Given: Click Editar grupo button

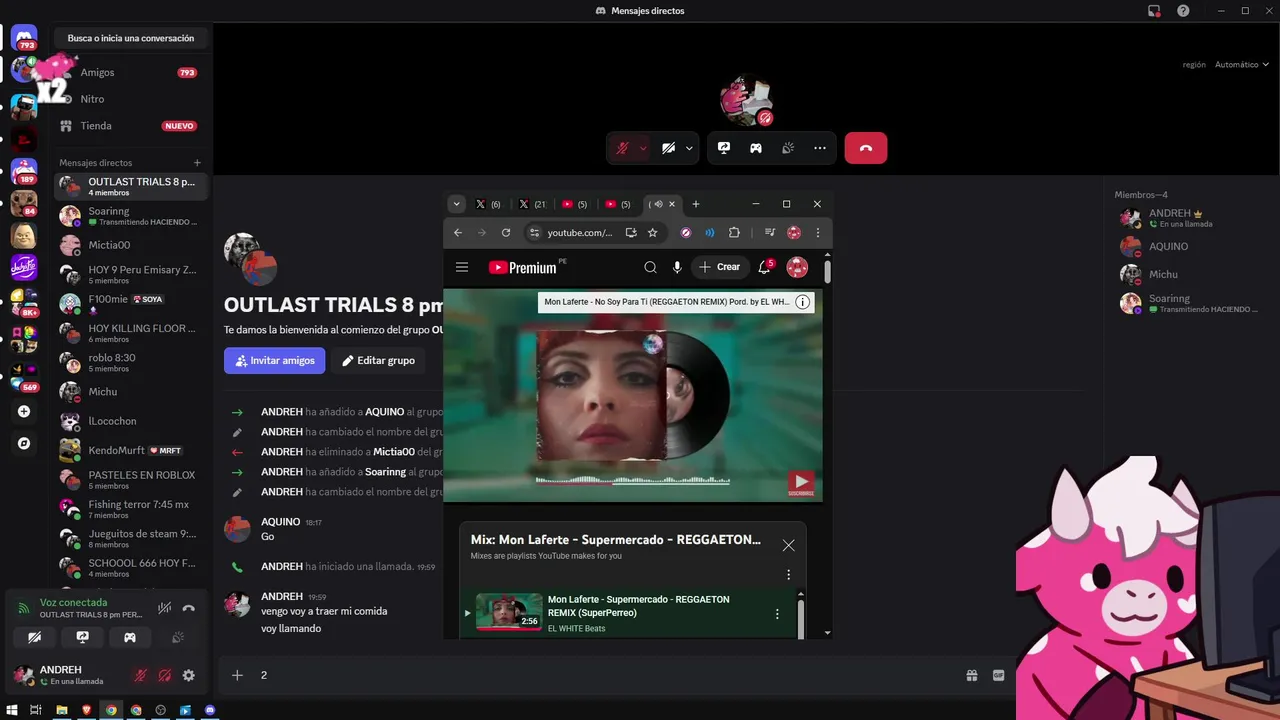Looking at the screenshot, I should (x=379, y=361).
